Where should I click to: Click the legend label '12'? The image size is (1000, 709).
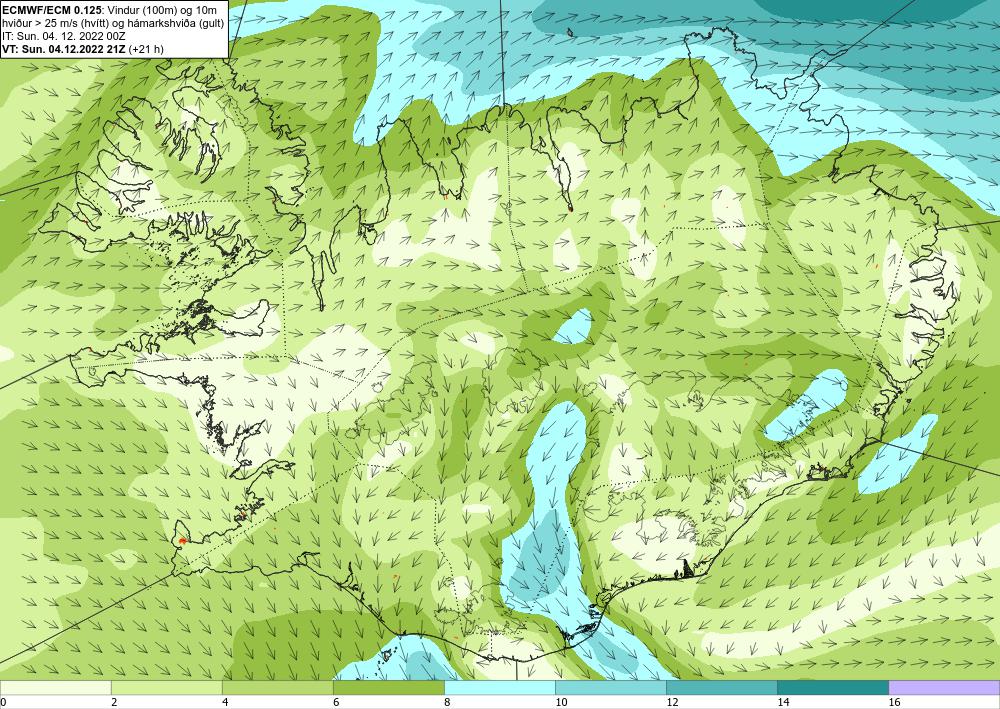[x=672, y=703]
